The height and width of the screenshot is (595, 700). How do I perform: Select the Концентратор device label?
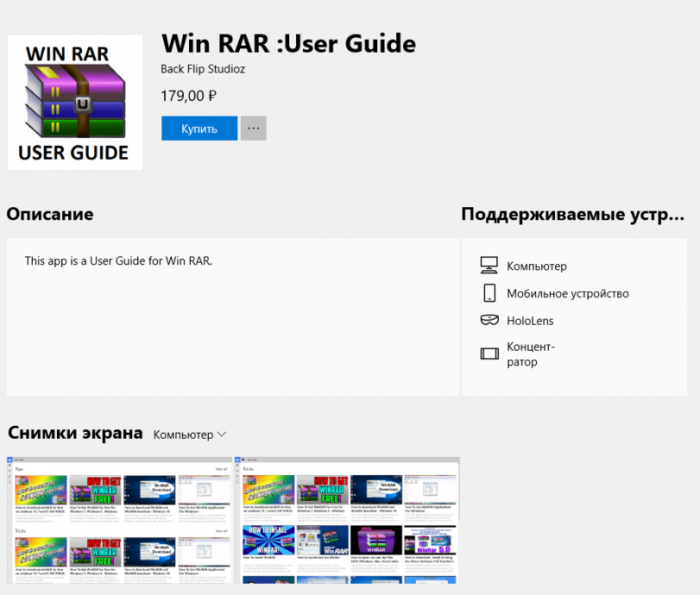coord(530,354)
